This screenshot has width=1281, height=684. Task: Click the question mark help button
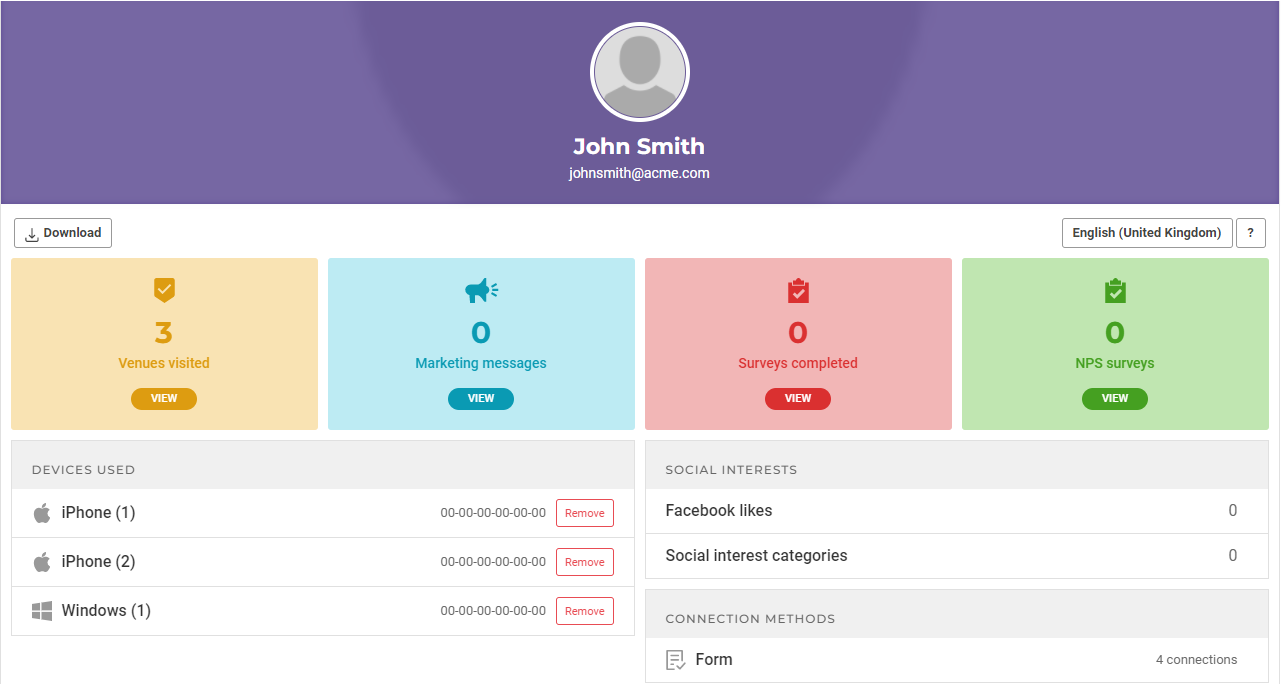(x=1250, y=233)
